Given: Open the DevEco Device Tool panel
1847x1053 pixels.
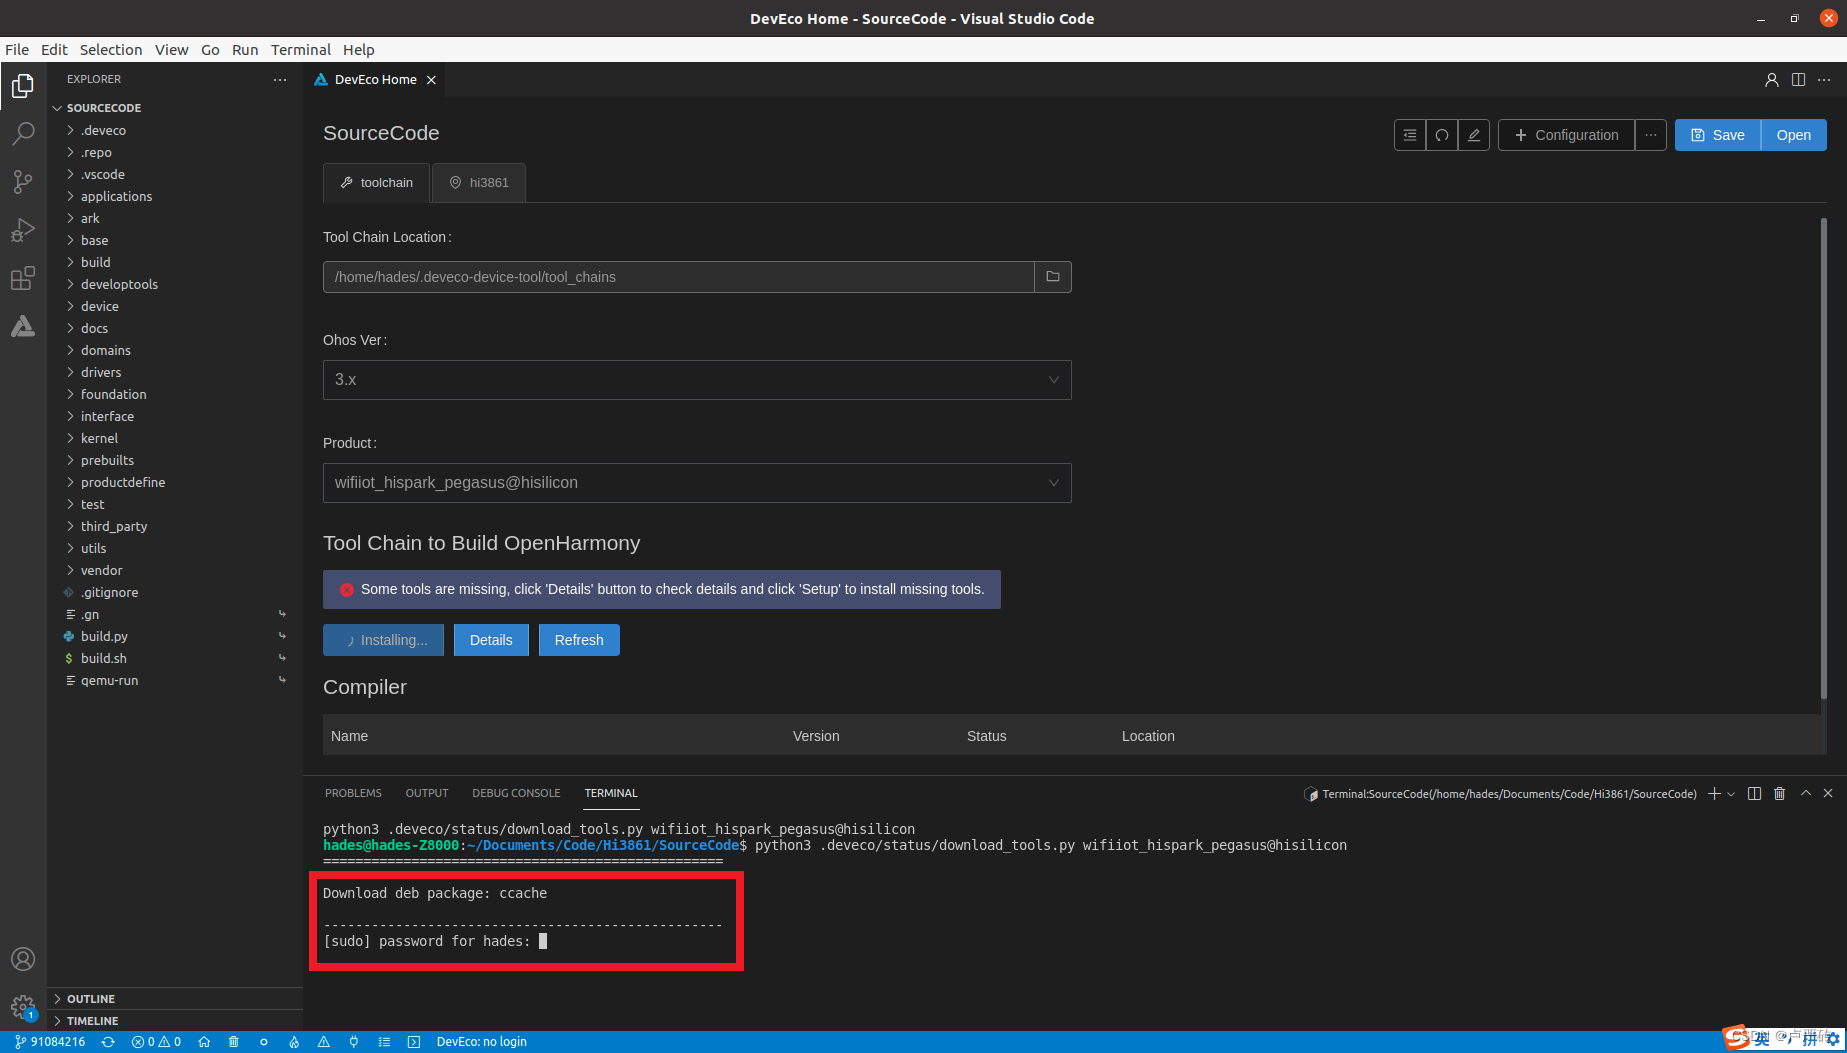Looking at the screenshot, I should [23, 326].
